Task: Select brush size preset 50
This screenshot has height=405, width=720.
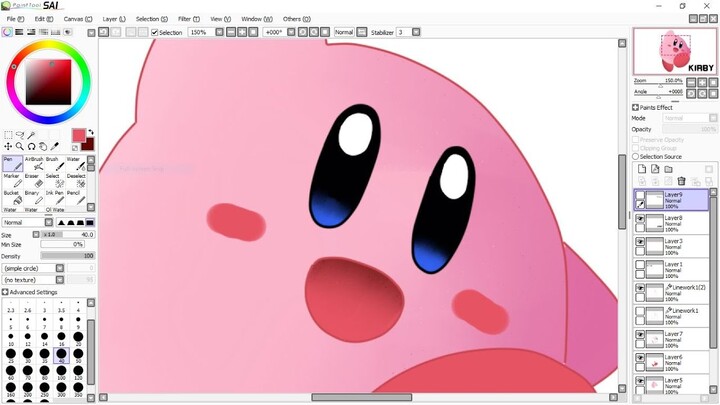Action: tap(78, 355)
